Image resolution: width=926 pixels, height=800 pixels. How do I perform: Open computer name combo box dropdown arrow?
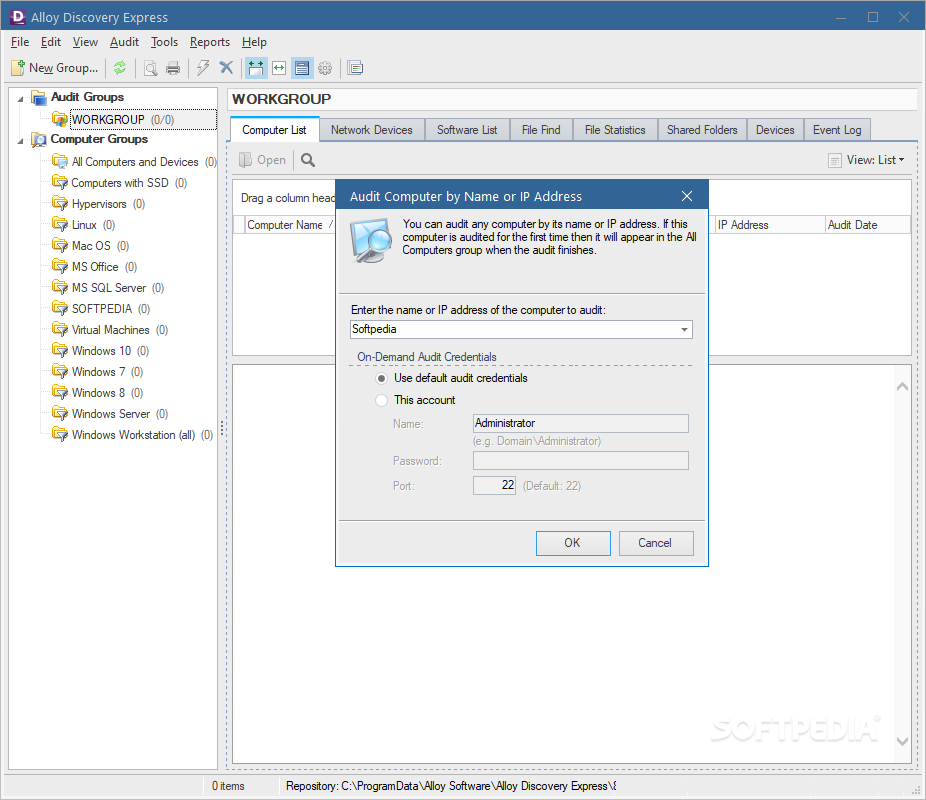[x=684, y=329]
